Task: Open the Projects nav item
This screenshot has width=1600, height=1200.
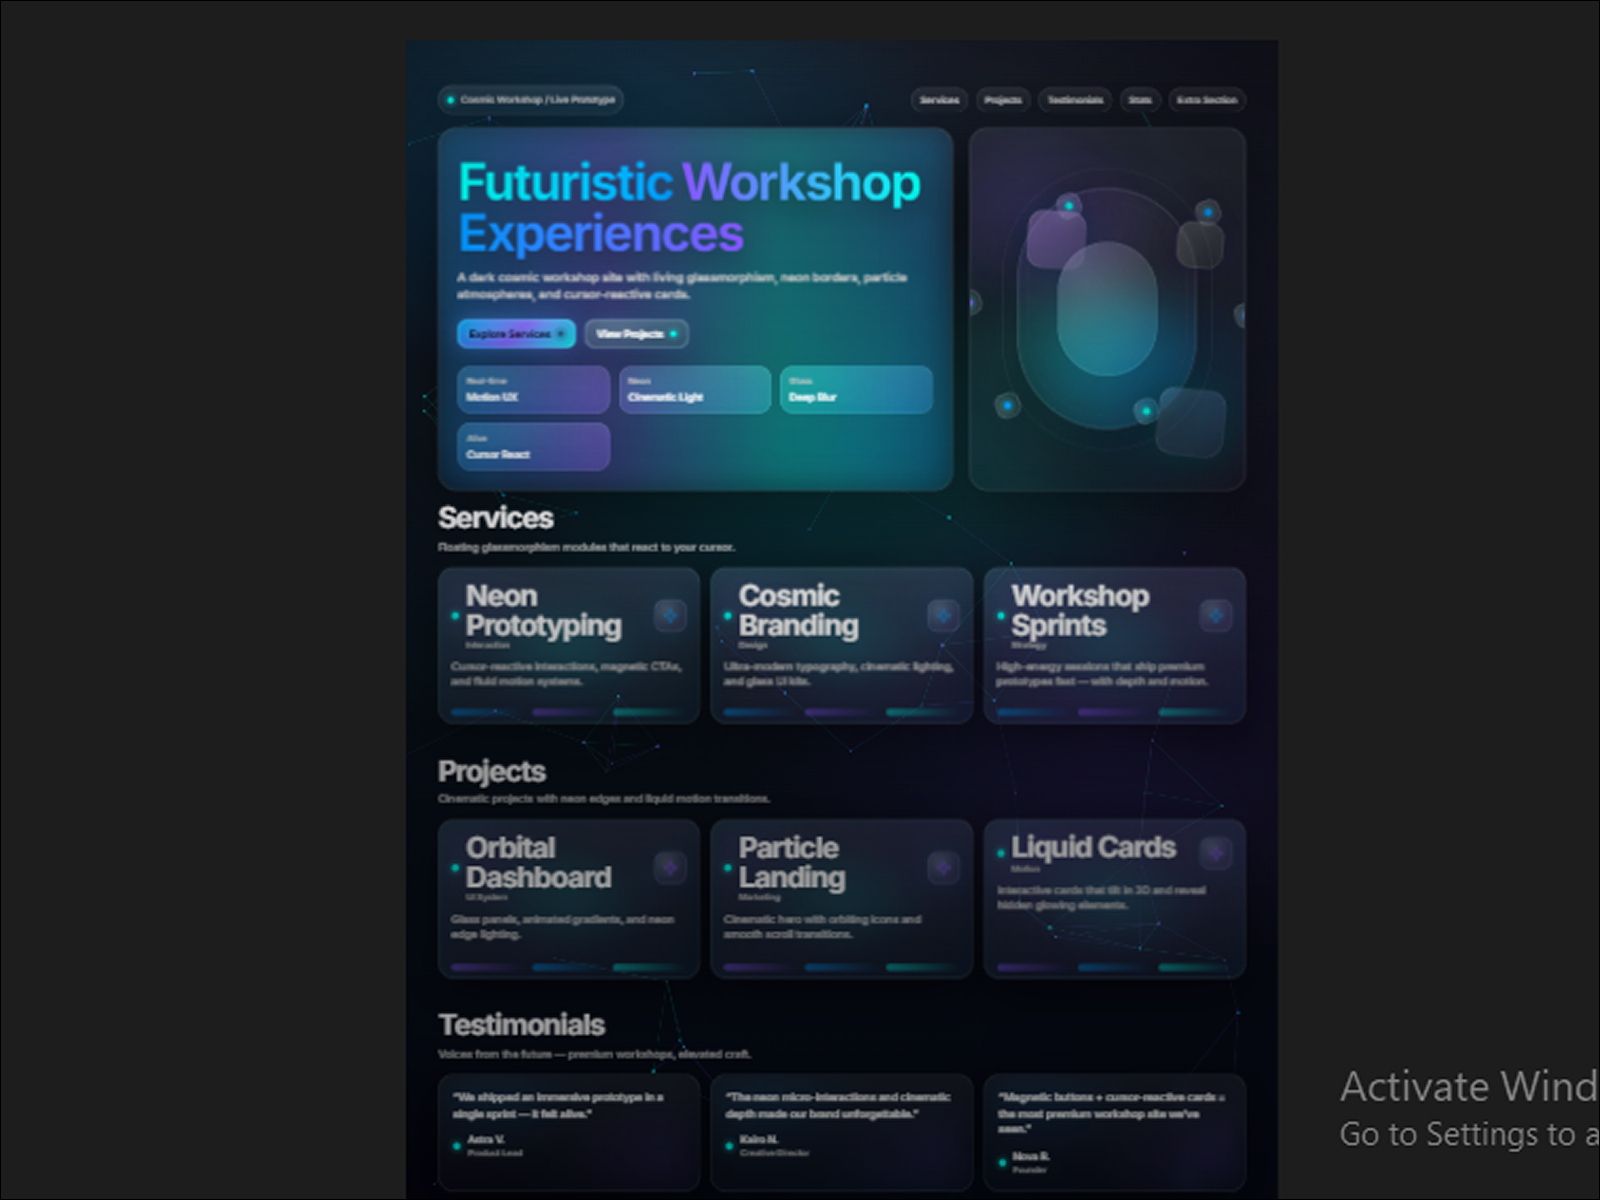Action: click(x=1003, y=100)
